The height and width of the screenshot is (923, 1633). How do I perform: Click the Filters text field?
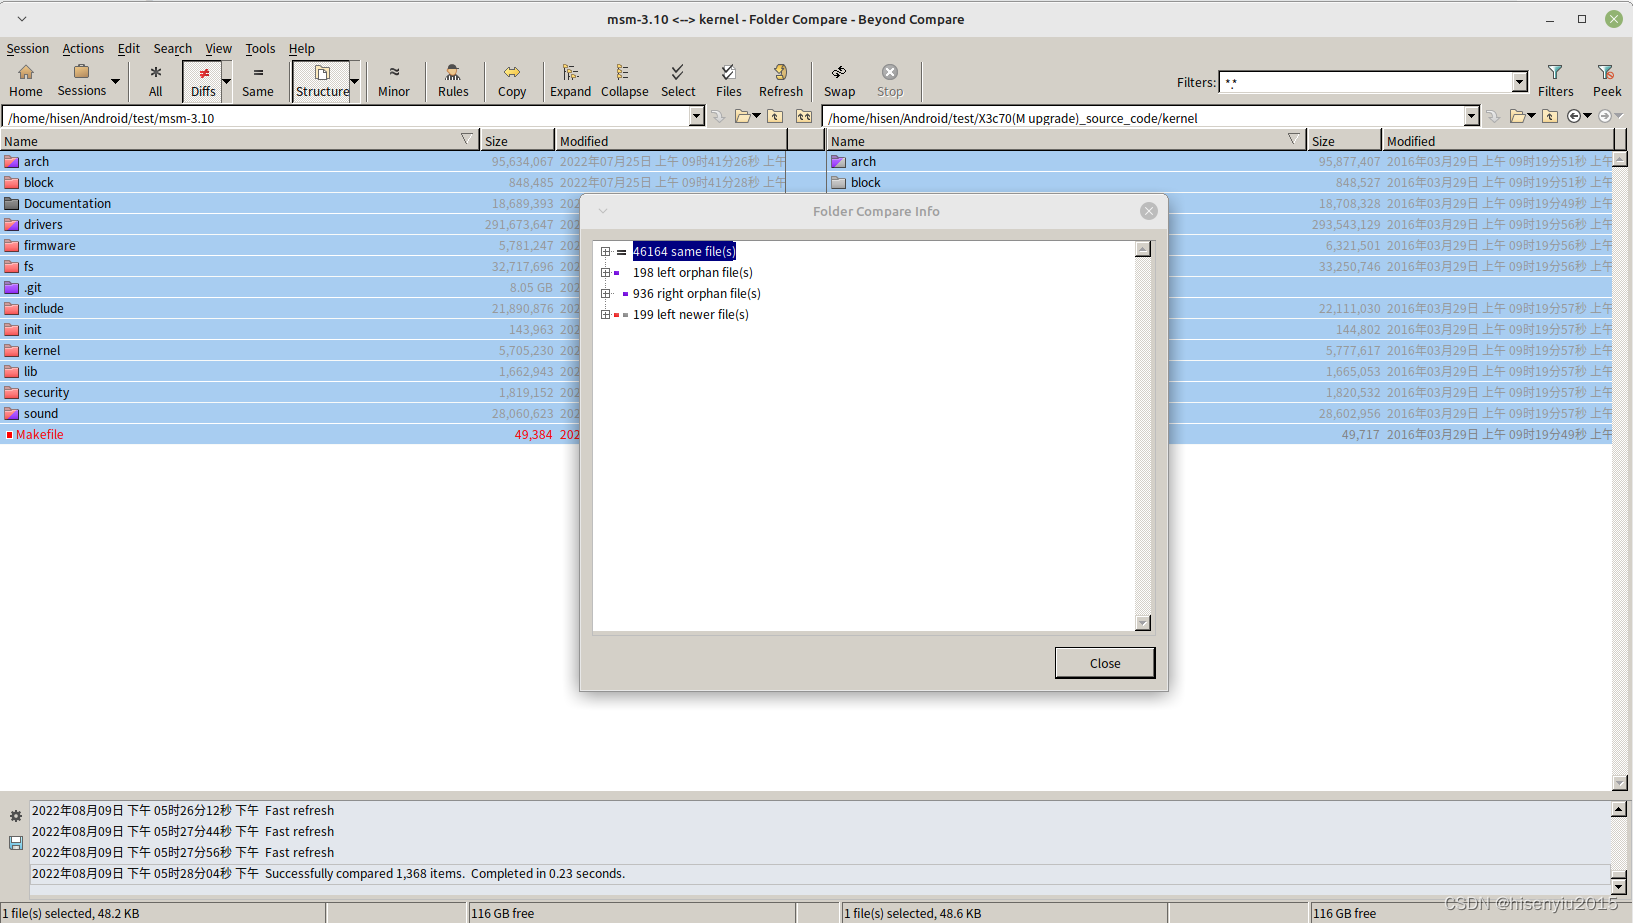pyautogui.click(x=1366, y=82)
